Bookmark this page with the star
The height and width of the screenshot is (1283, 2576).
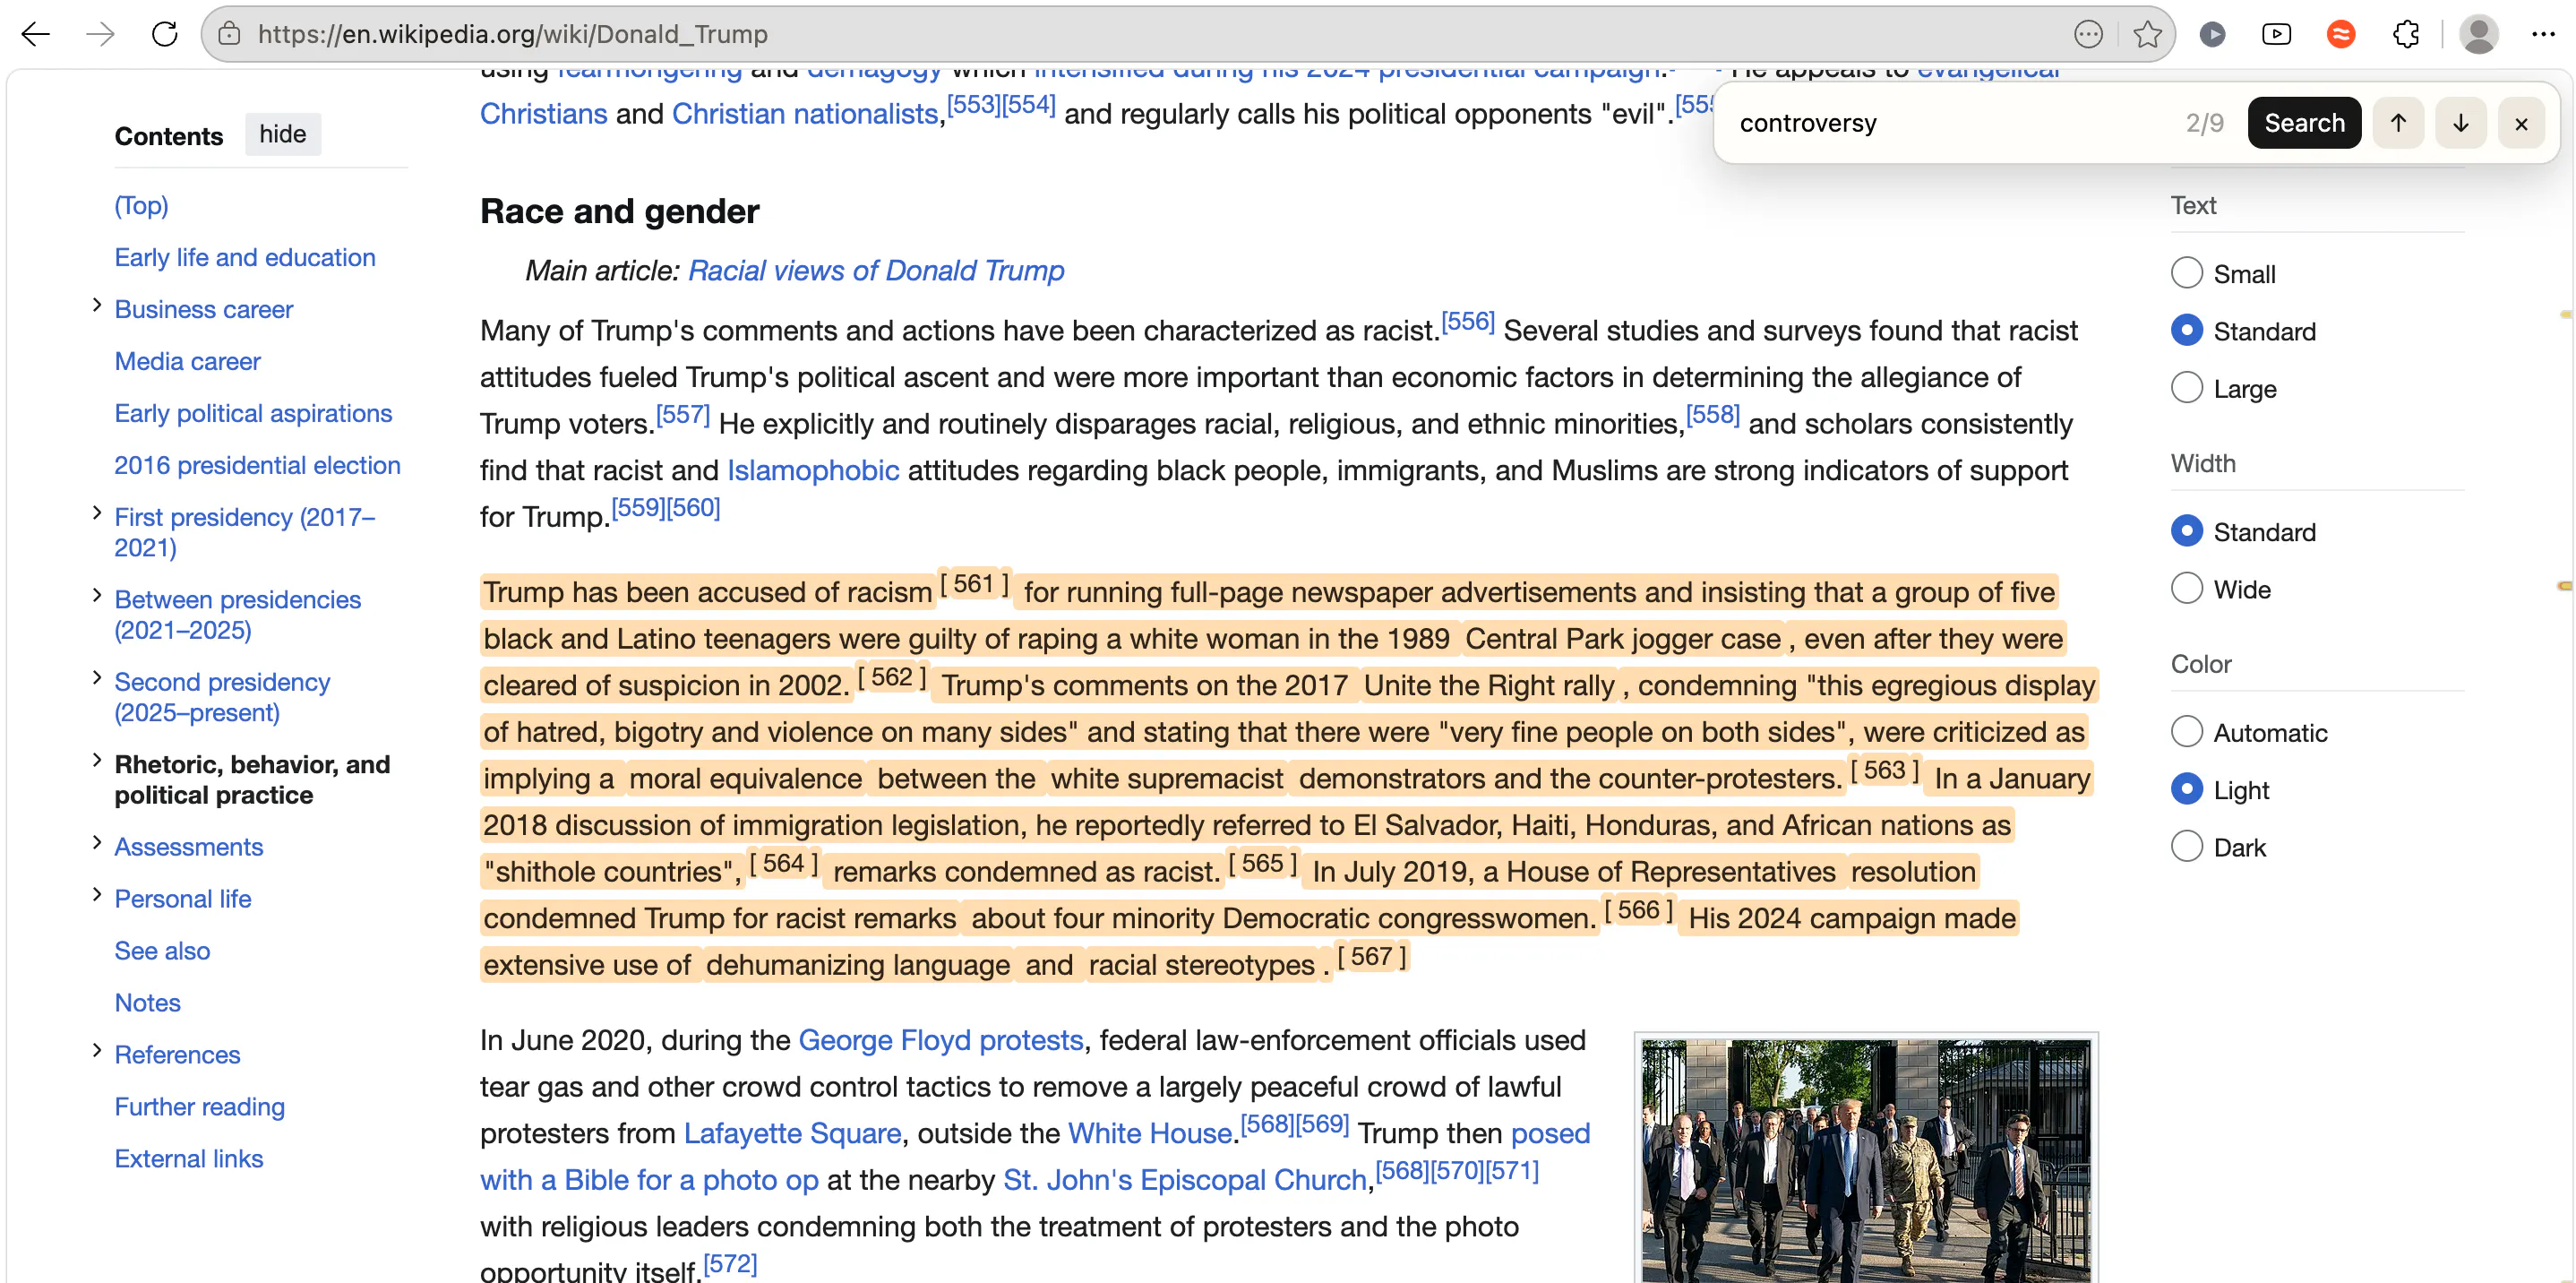[2147, 34]
